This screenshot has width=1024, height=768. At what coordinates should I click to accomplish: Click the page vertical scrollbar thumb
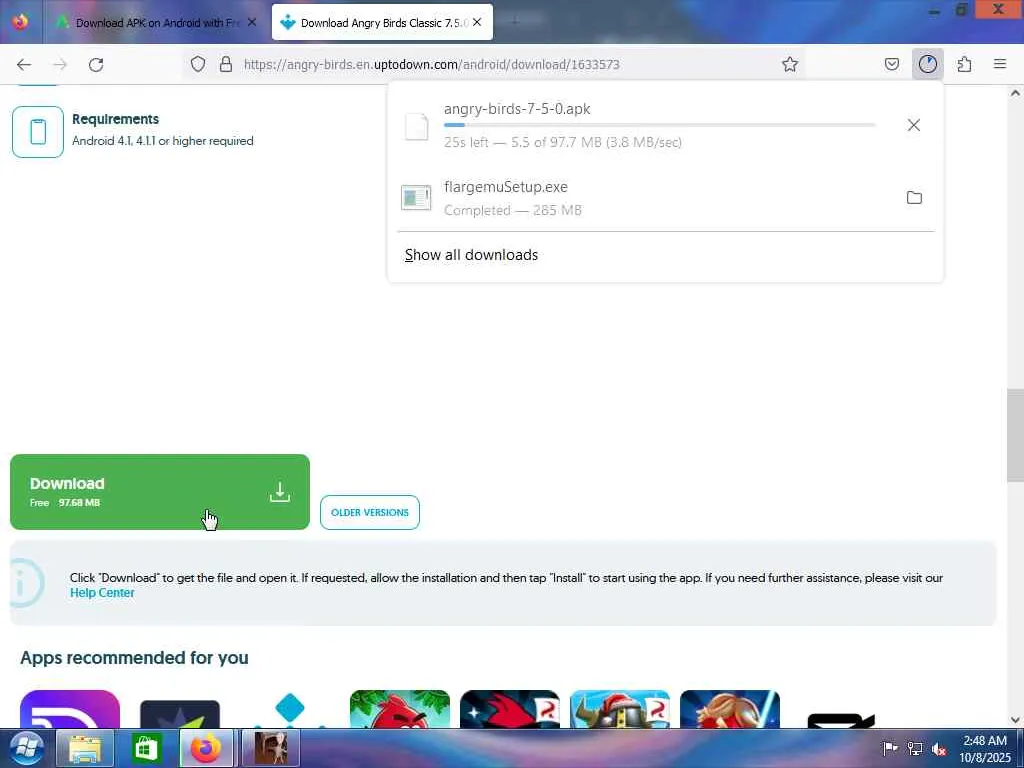coord(1015,435)
